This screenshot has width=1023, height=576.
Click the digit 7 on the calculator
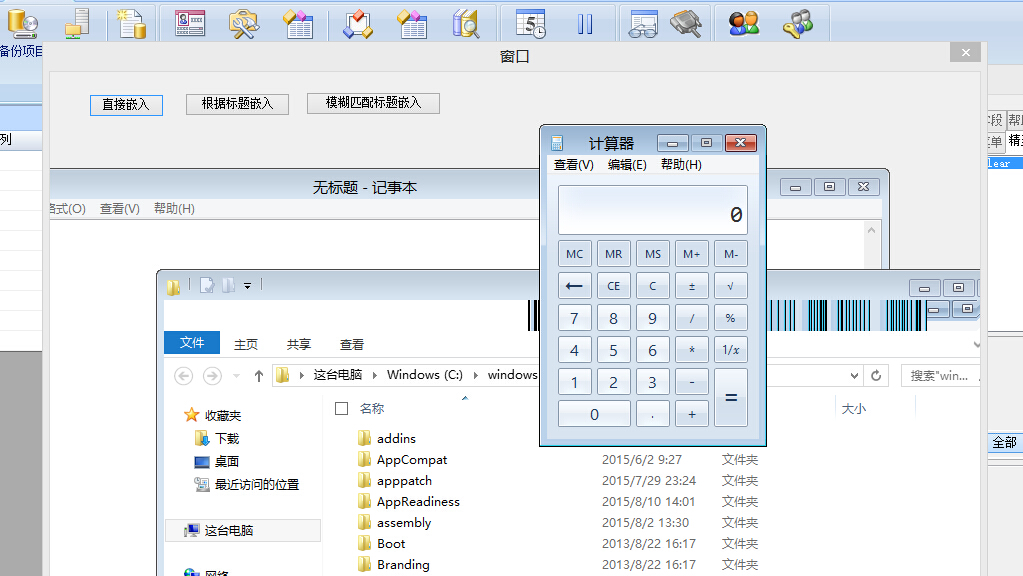point(575,318)
